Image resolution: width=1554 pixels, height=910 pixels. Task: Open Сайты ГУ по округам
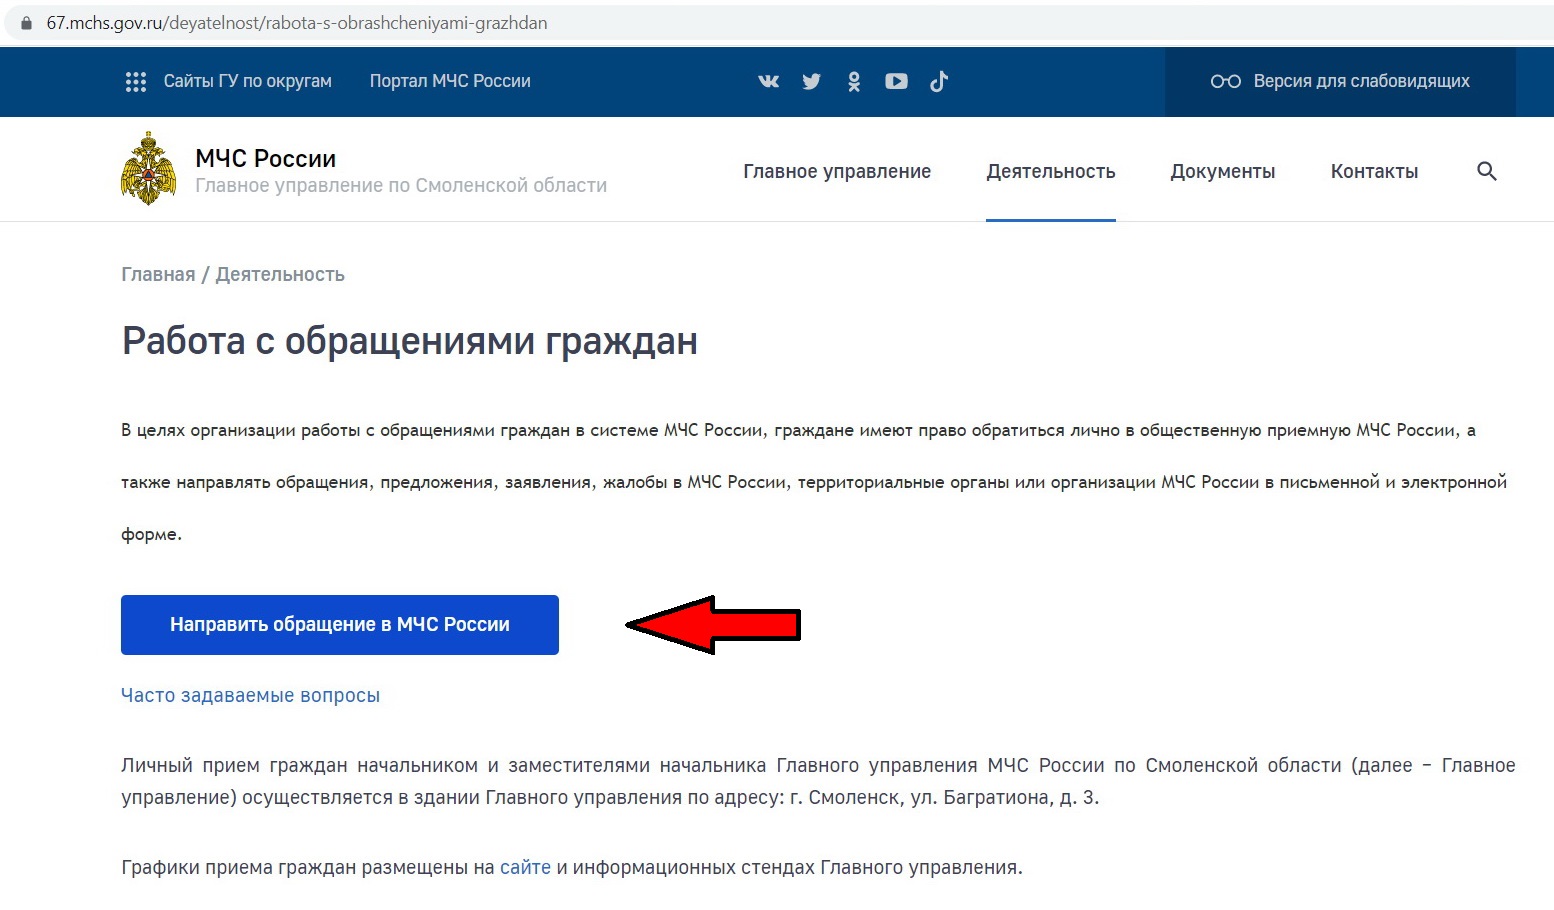tap(247, 81)
